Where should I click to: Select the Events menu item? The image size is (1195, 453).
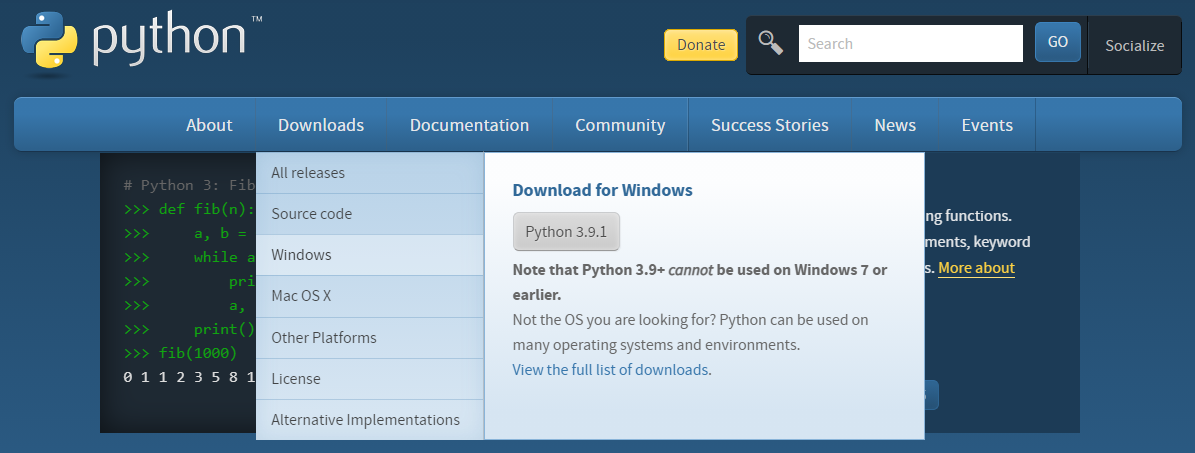987,125
